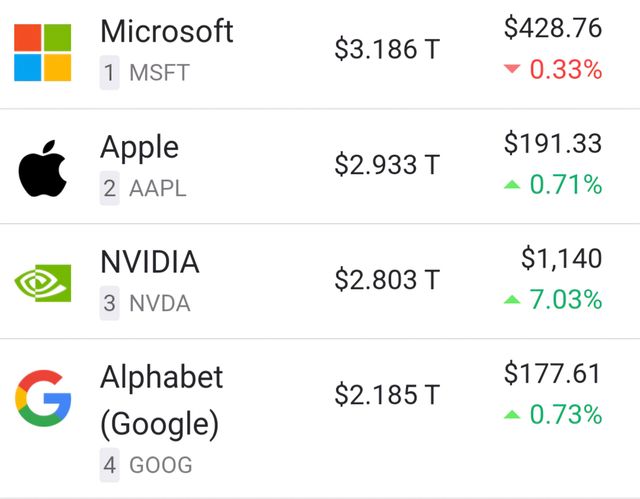Click NVIDIA's $1,140 share price

click(x=561, y=260)
